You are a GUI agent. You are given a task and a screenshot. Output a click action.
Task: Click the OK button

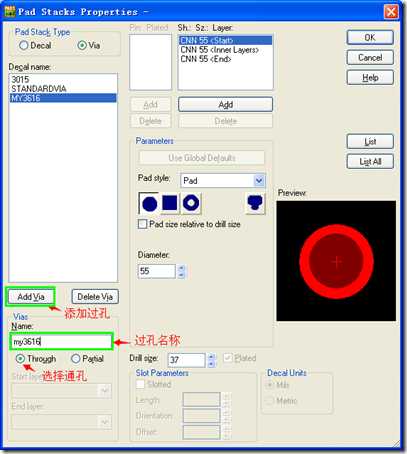pyautogui.click(x=370, y=38)
